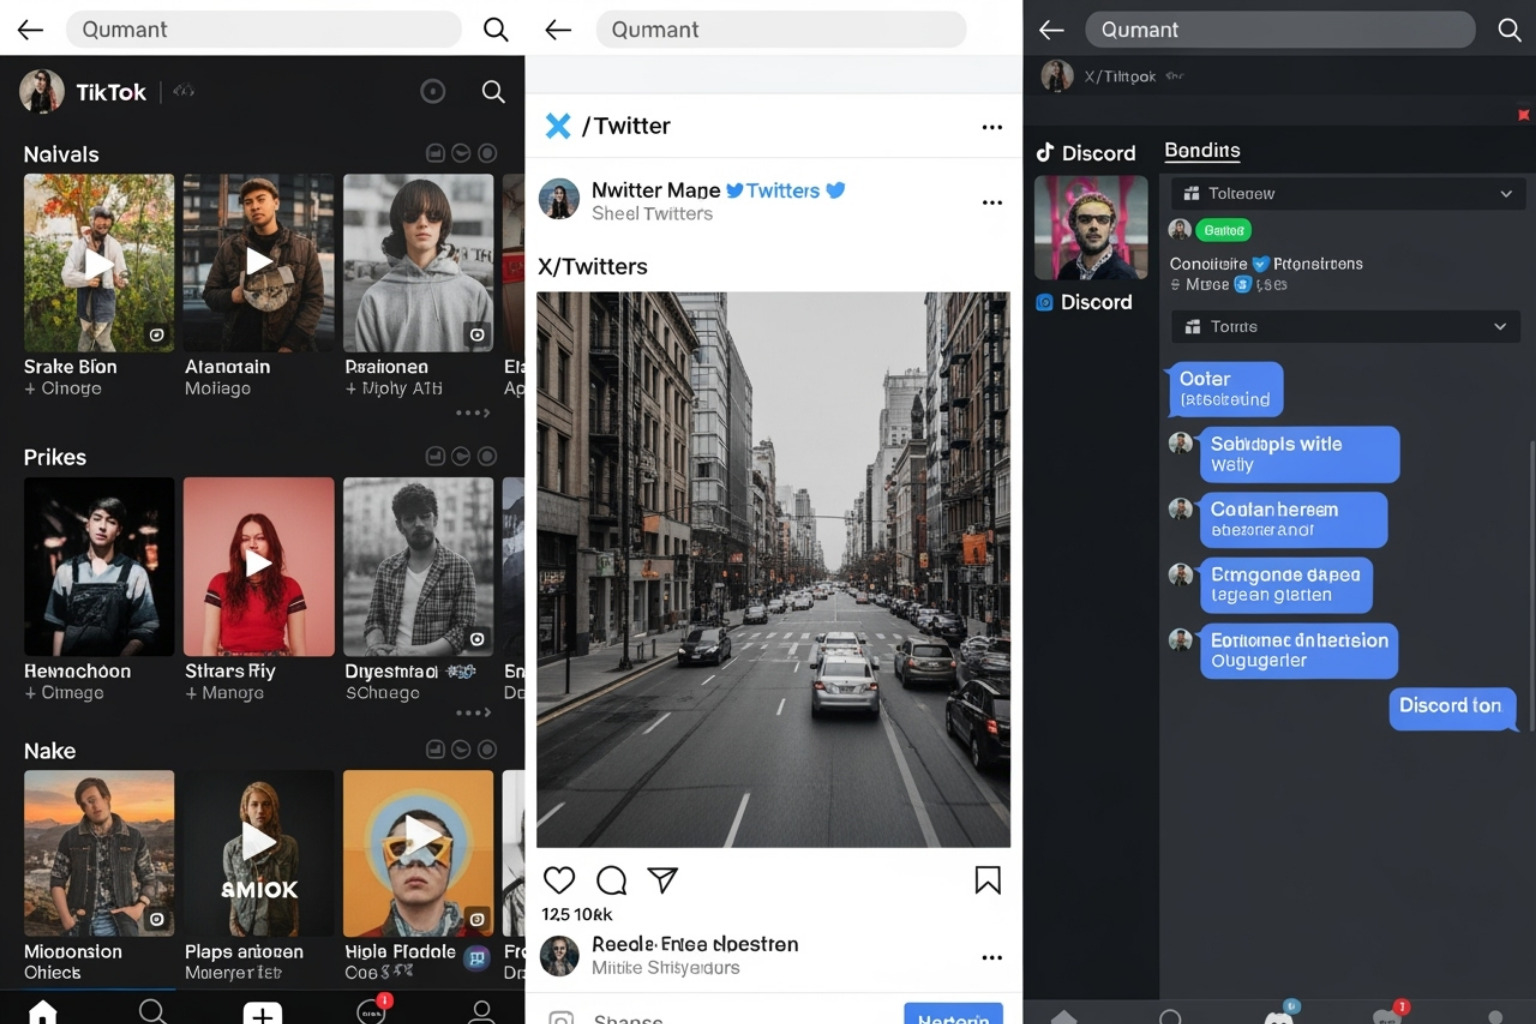Click the TikTok note icon beside the Discord heading
The width and height of the screenshot is (1536, 1024).
[x=1045, y=152]
